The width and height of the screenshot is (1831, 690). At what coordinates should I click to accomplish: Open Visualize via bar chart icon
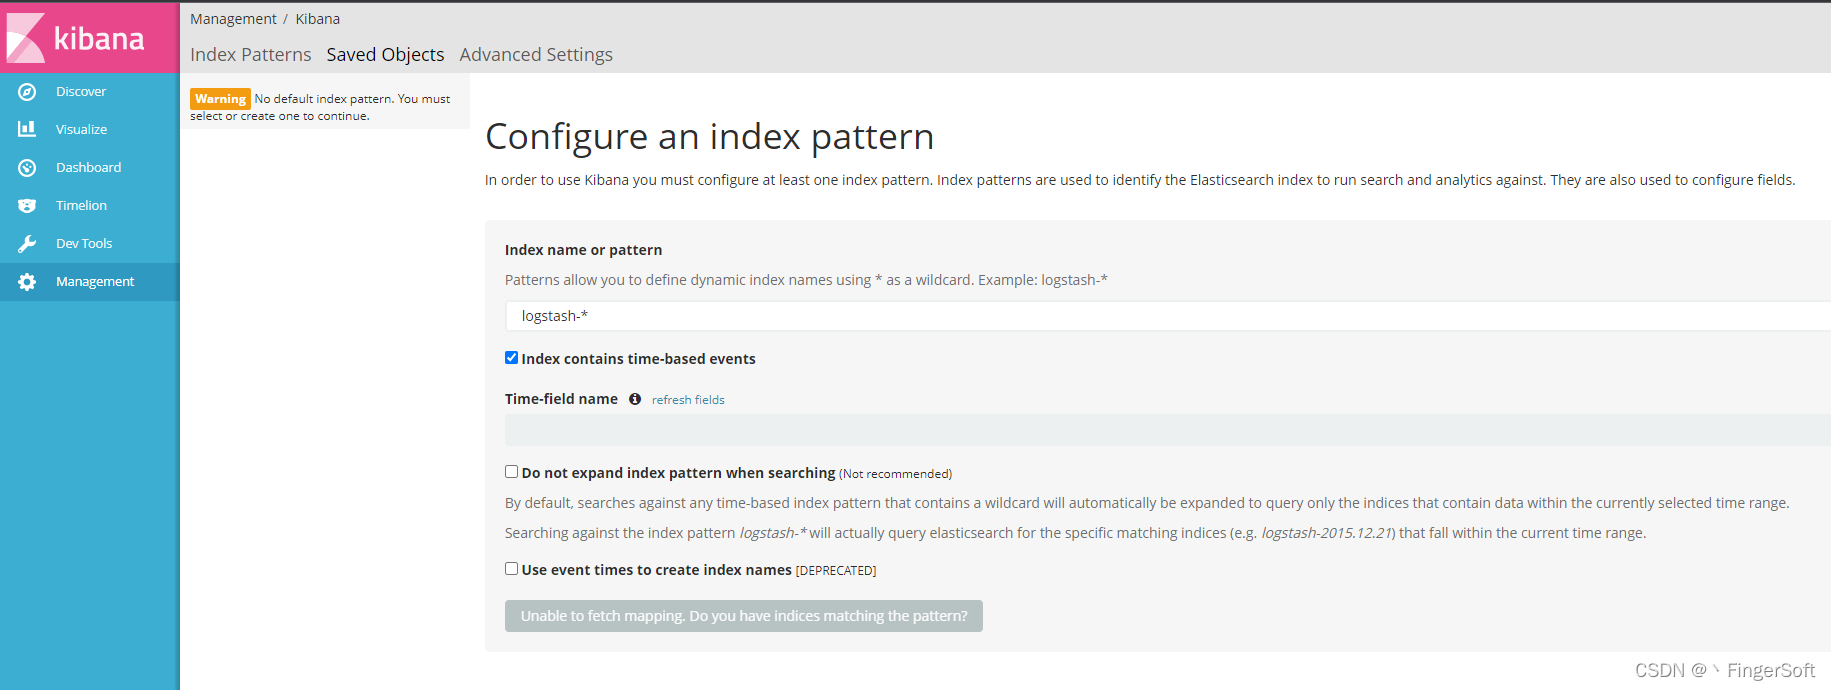(27, 129)
